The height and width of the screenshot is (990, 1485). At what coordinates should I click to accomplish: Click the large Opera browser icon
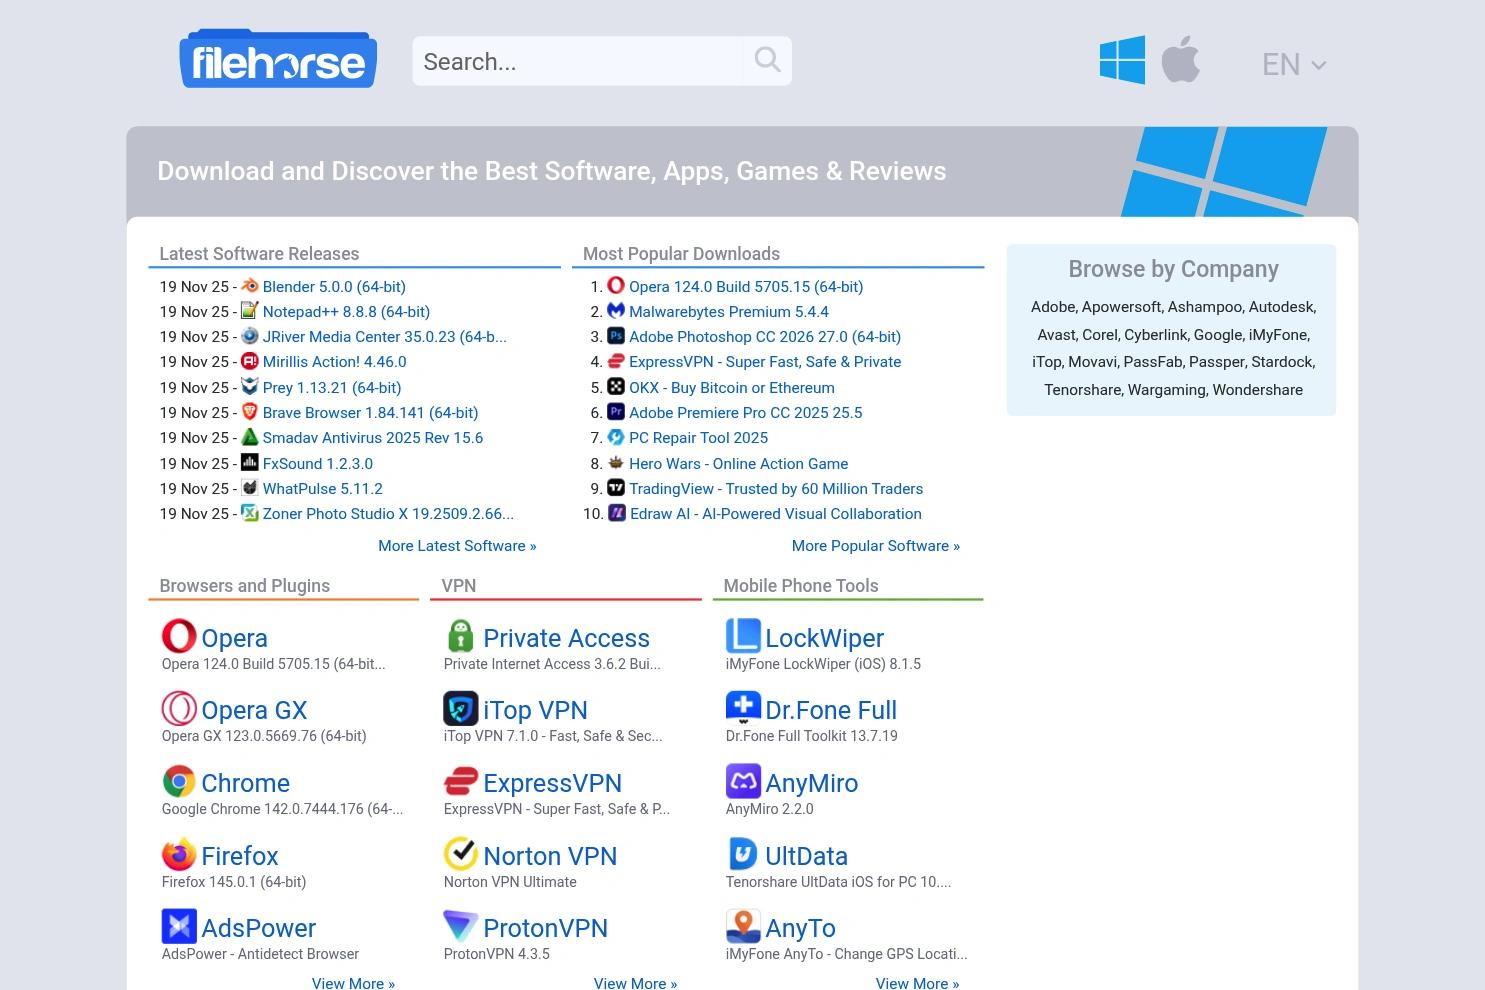pos(179,636)
